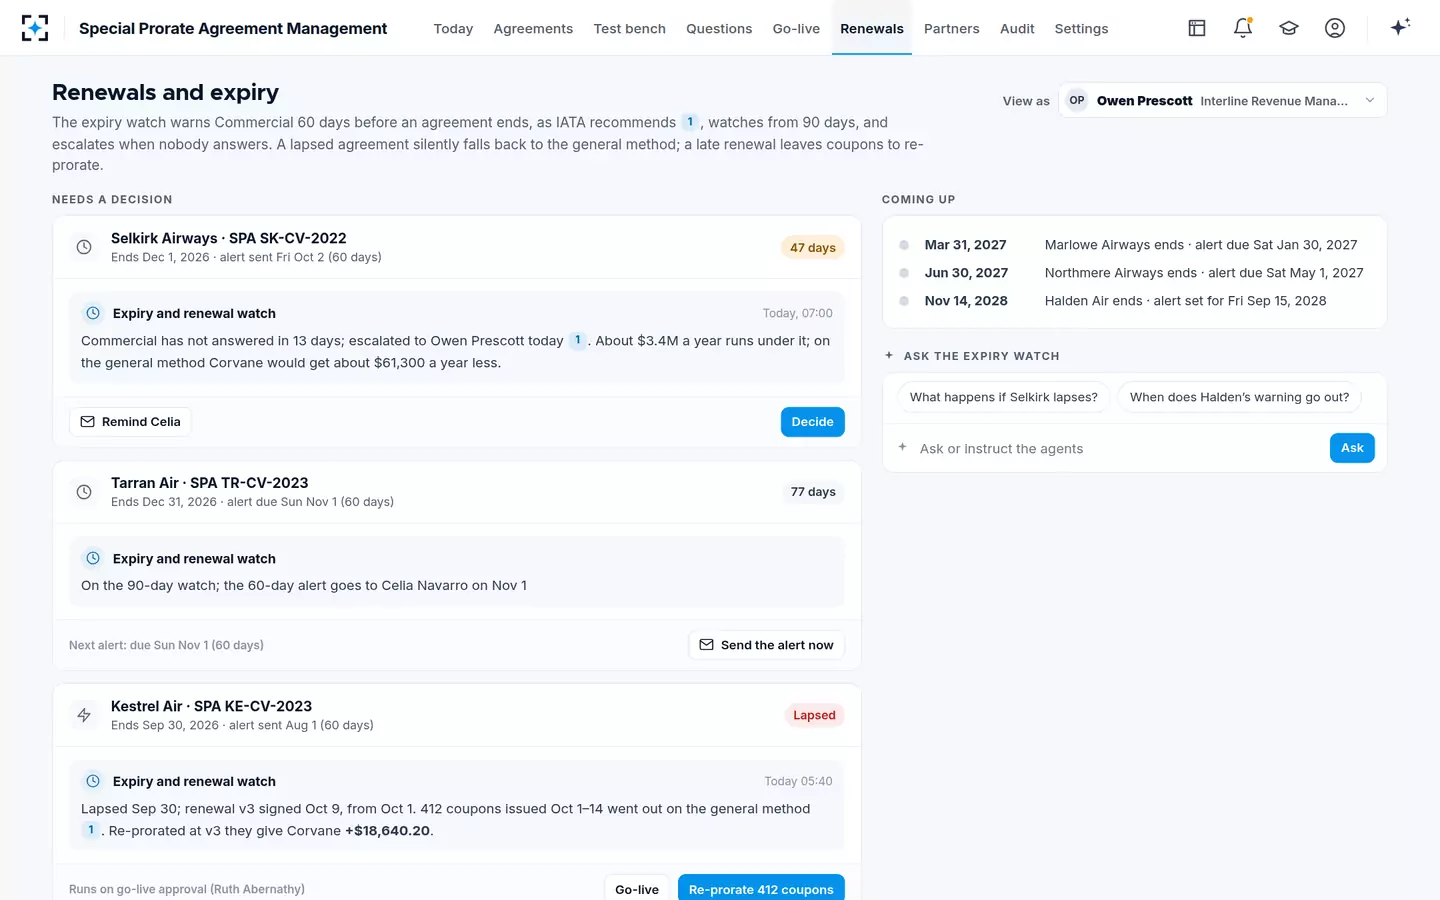Click the Decide button for Selkirk

[812, 422]
